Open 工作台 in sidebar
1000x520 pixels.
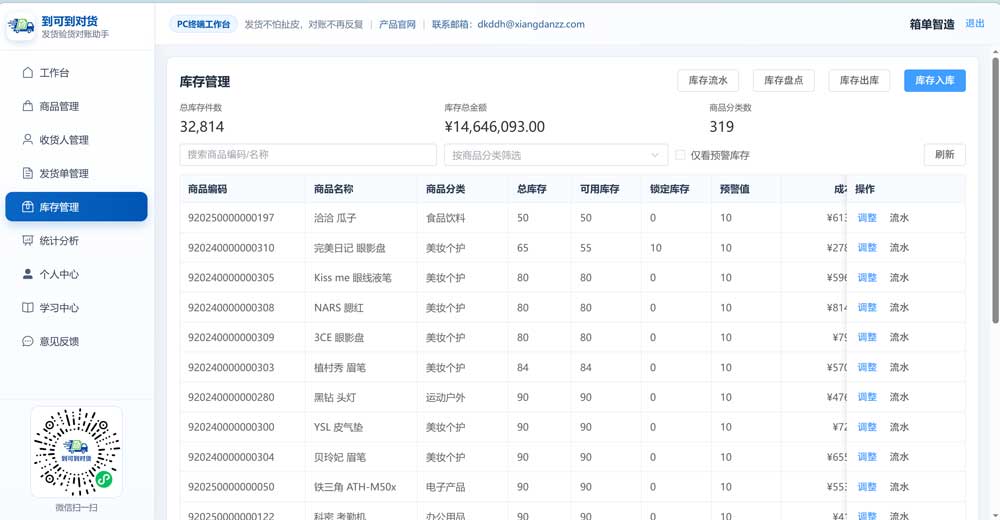[77, 73]
